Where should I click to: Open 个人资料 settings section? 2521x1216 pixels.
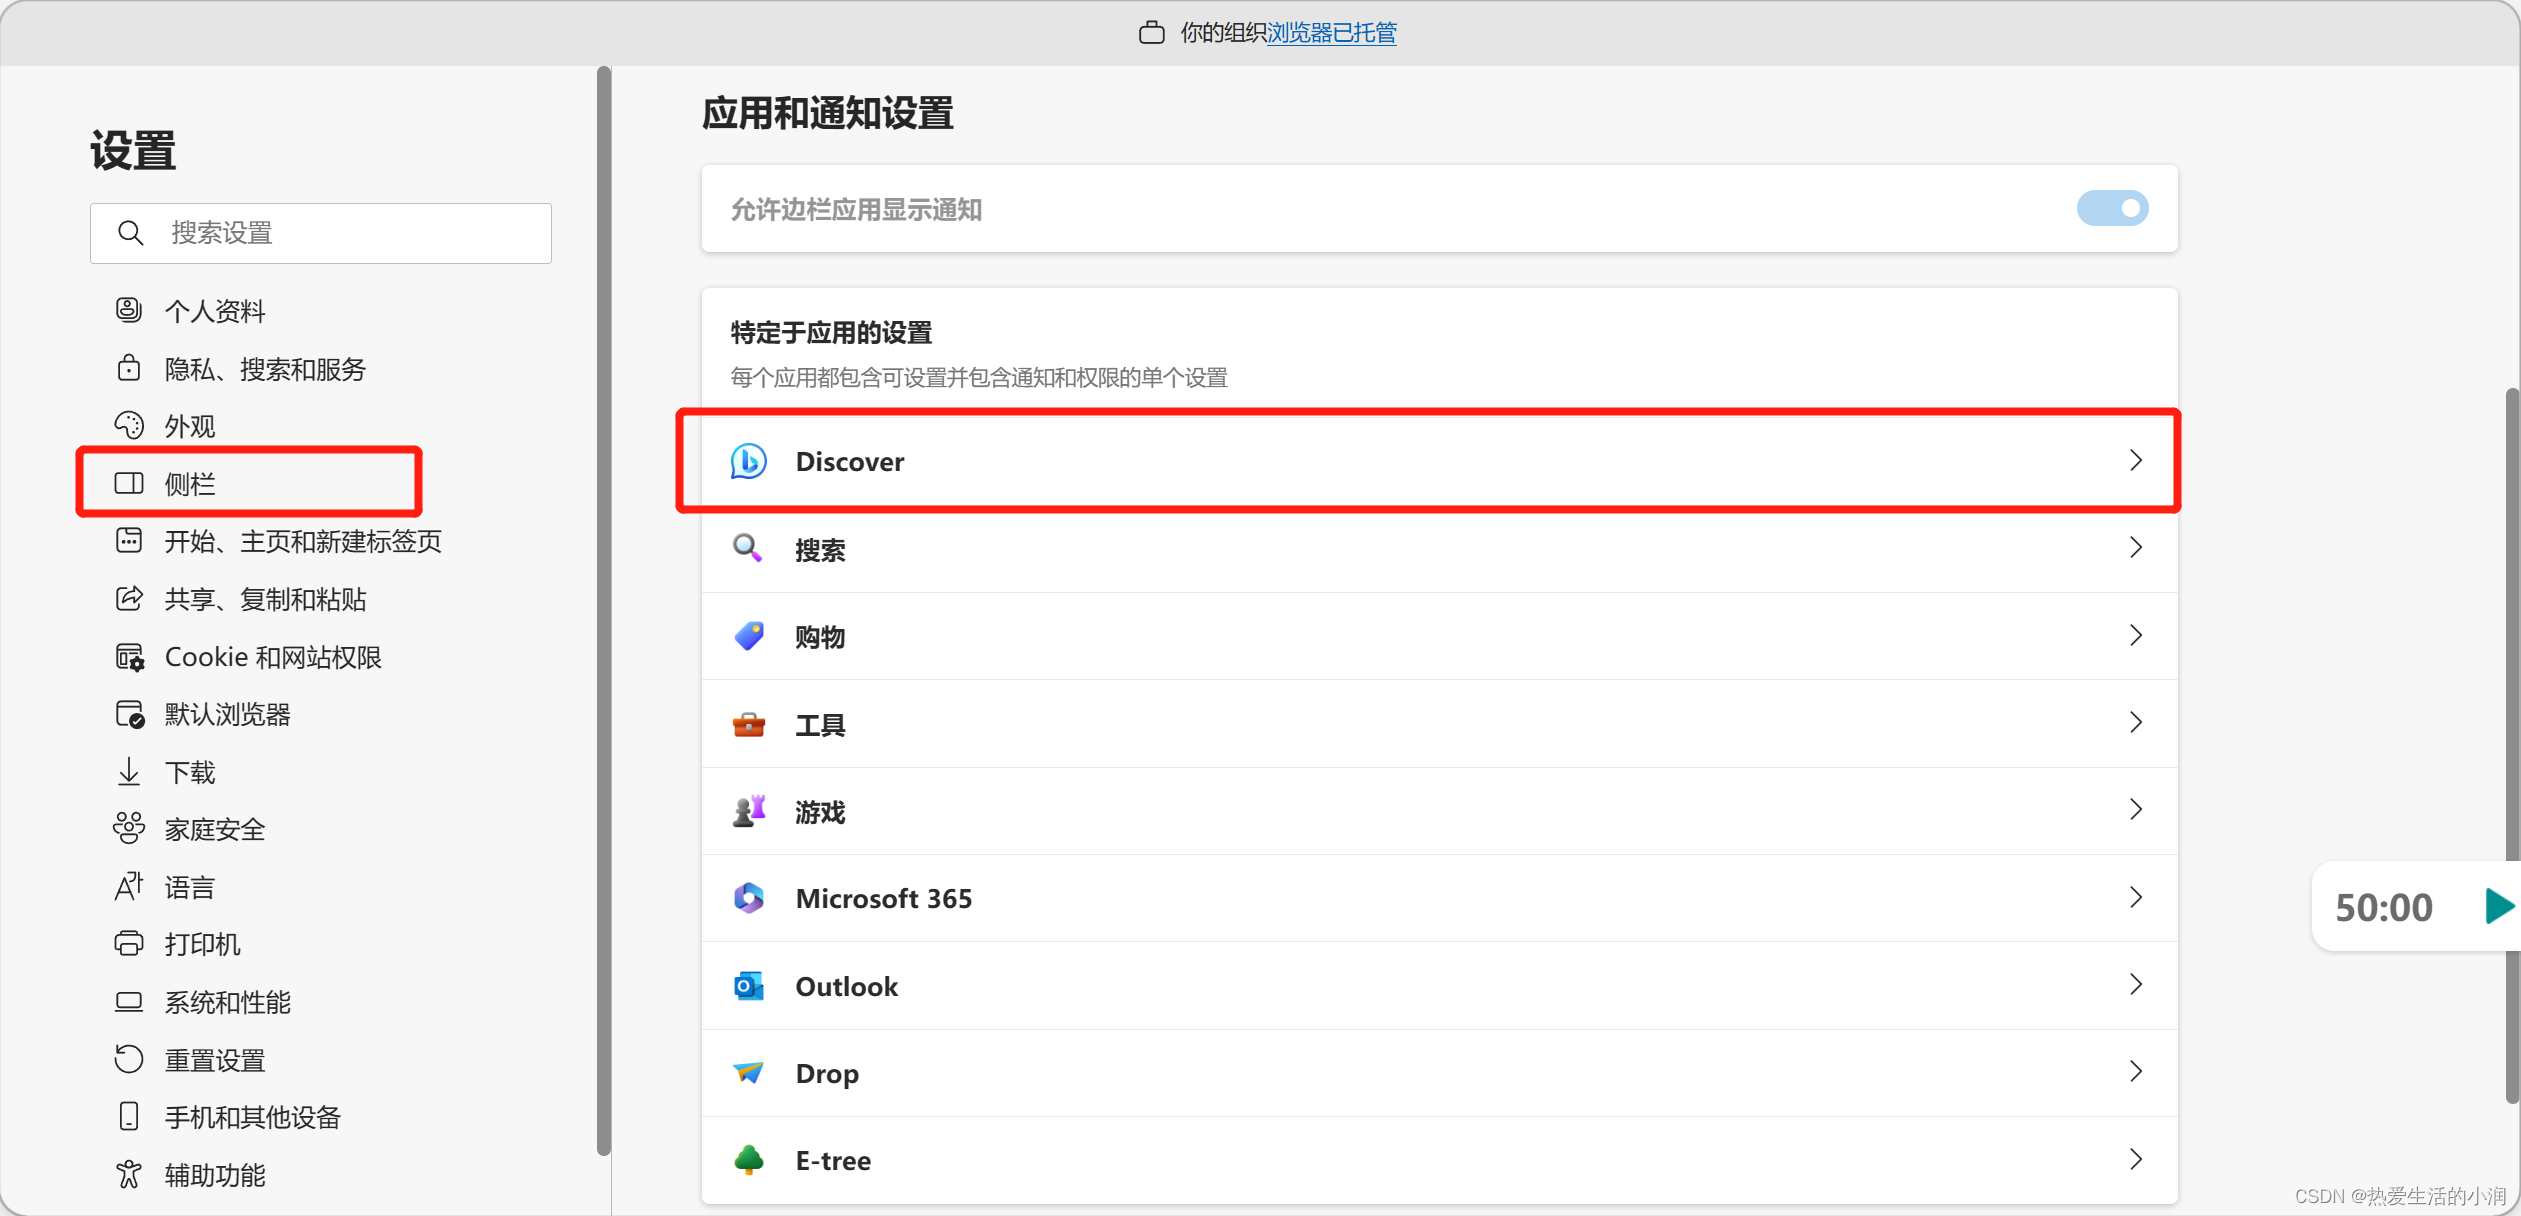(215, 311)
